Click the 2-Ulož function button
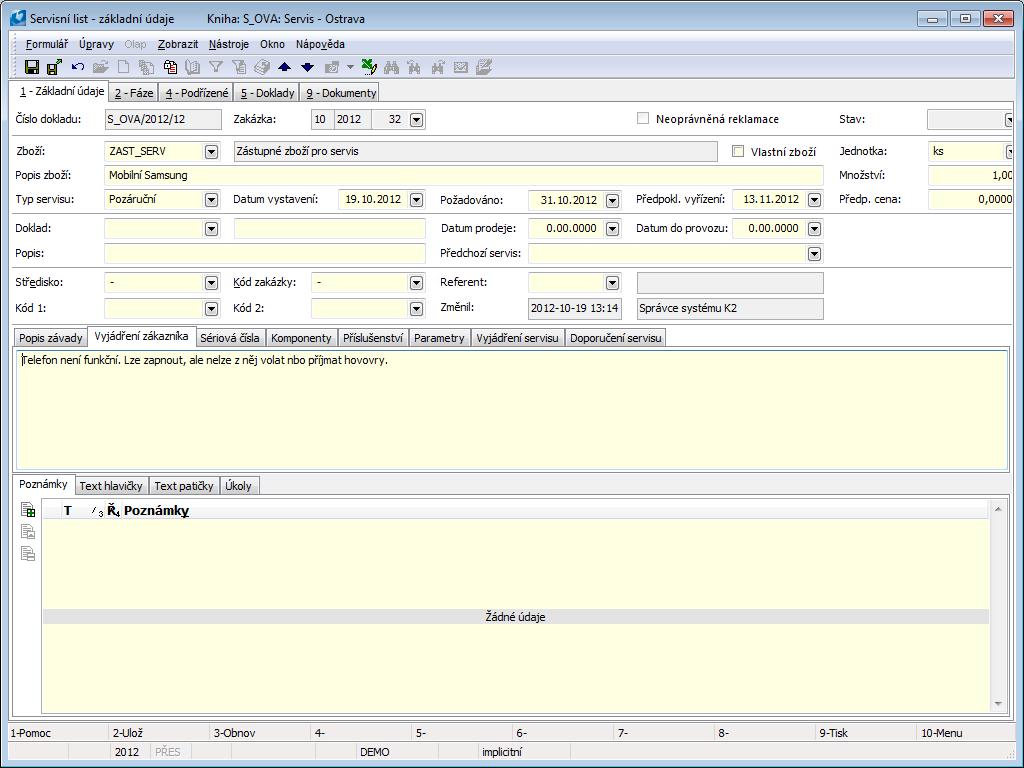The width and height of the screenshot is (1024, 768). click(130, 733)
